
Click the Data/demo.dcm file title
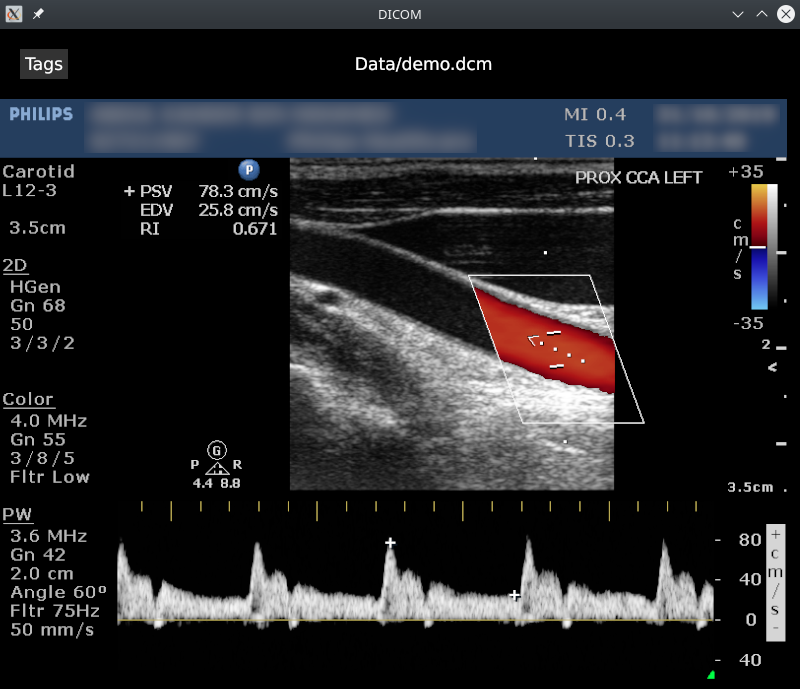(x=423, y=64)
